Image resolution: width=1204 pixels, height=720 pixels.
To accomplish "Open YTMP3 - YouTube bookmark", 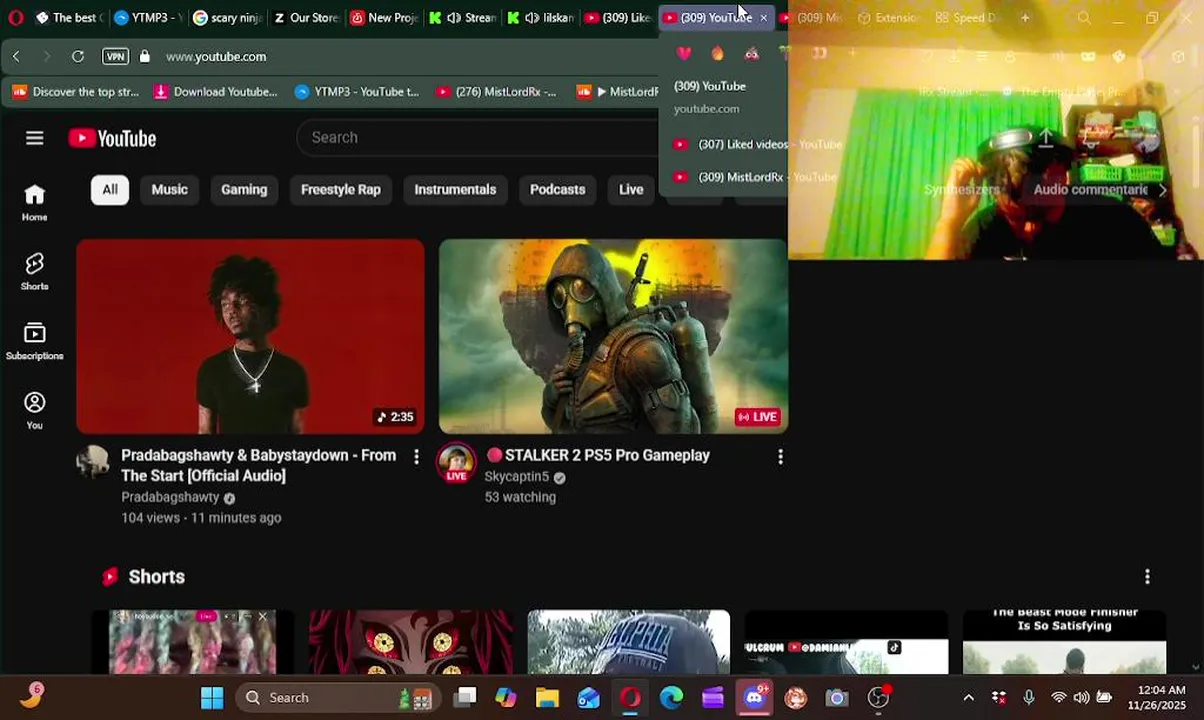I will point(357,92).
